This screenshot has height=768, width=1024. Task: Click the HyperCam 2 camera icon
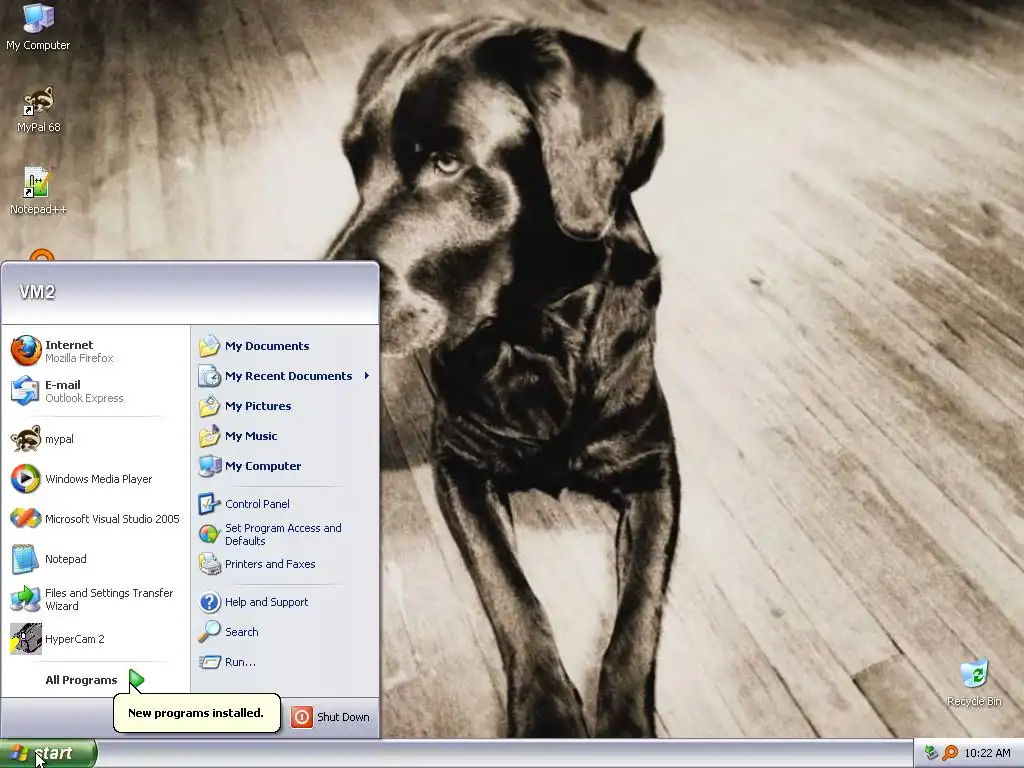tap(25, 639)
